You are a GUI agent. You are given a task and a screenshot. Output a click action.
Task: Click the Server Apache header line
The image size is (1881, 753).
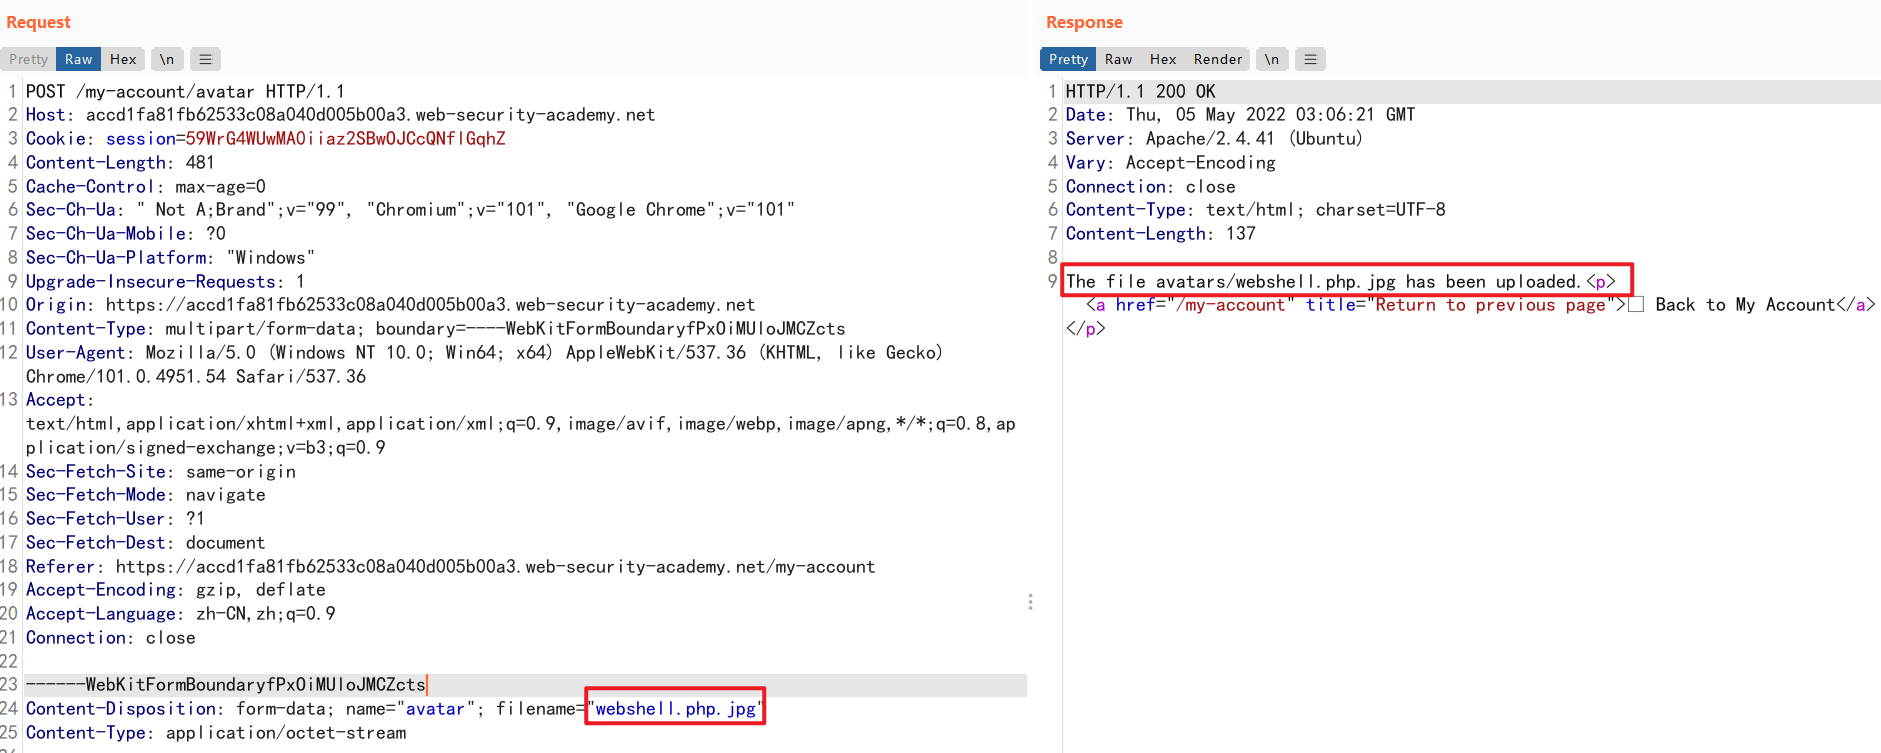click(1214, 138)
